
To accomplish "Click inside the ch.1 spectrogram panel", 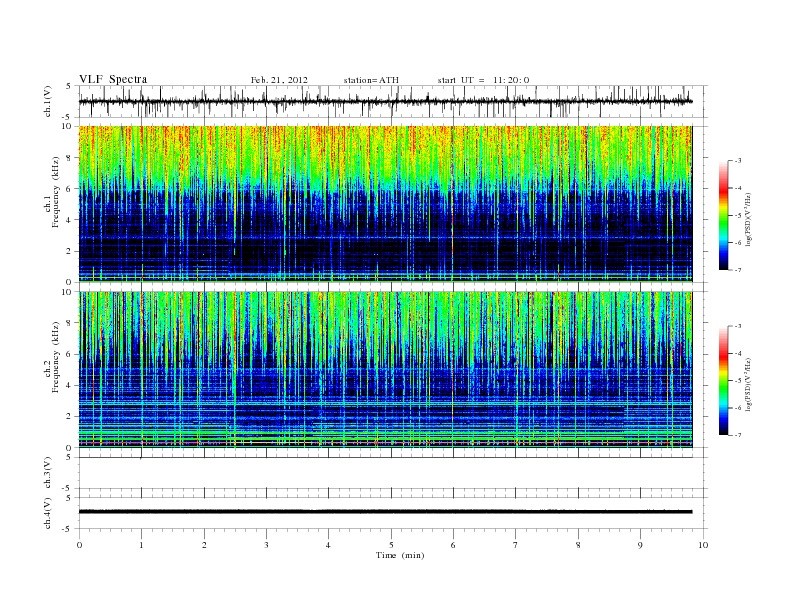I will click(385, 203).
